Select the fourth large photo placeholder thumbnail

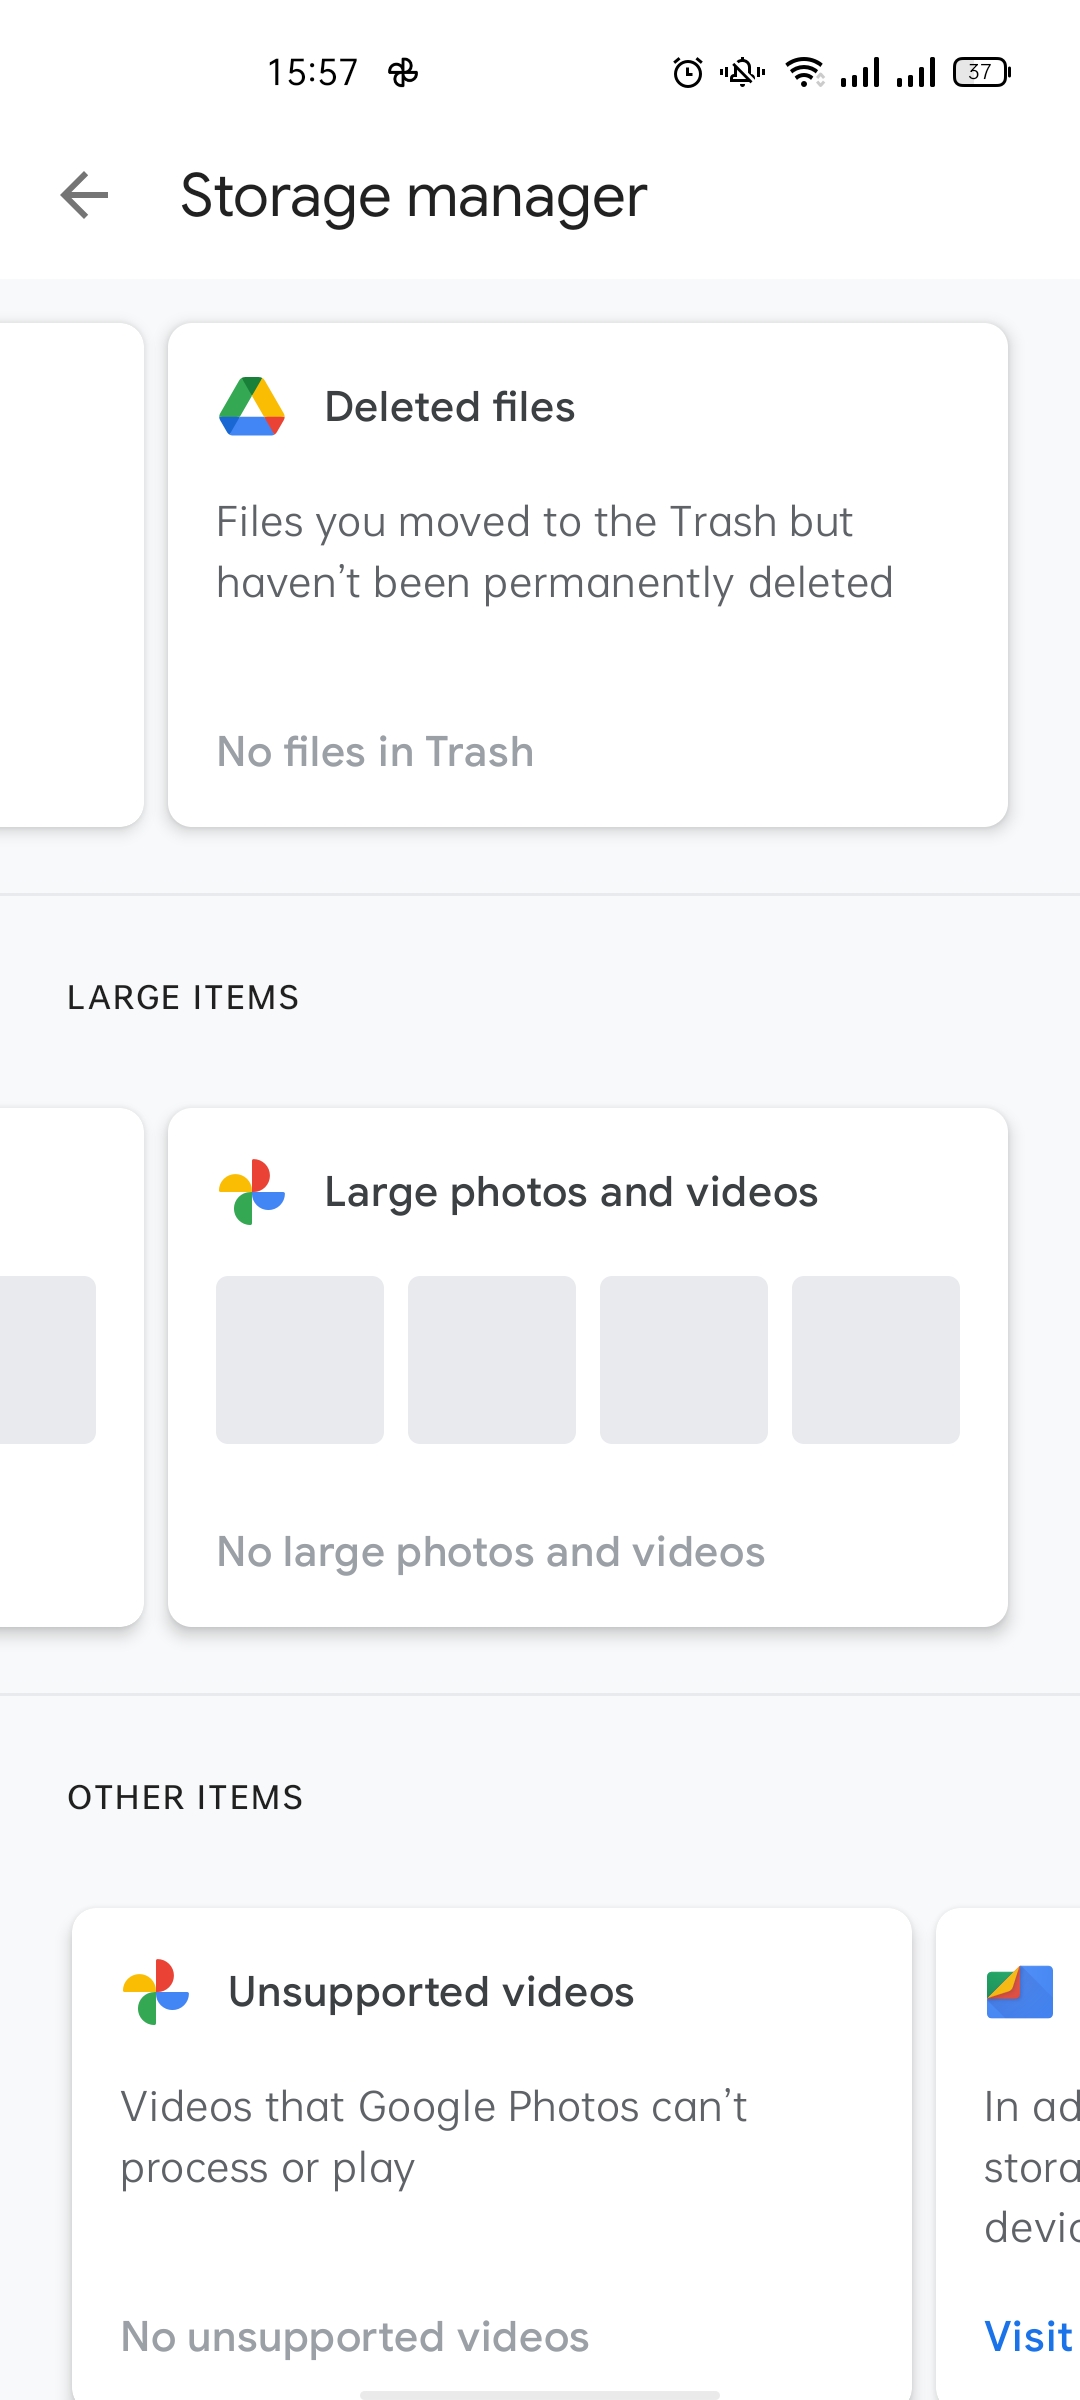coord(876,1360)
